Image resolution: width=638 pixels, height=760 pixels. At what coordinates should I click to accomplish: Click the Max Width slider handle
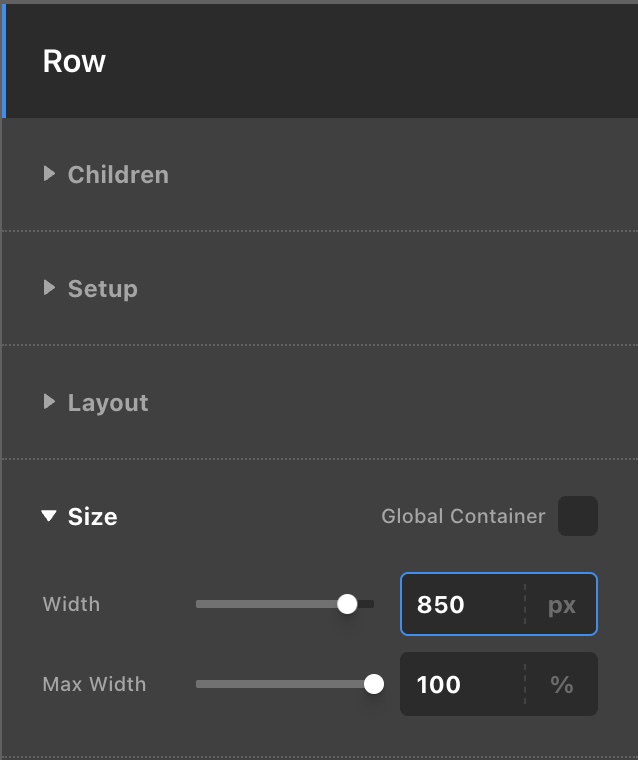pyautogui.click(x=374, y=684)
